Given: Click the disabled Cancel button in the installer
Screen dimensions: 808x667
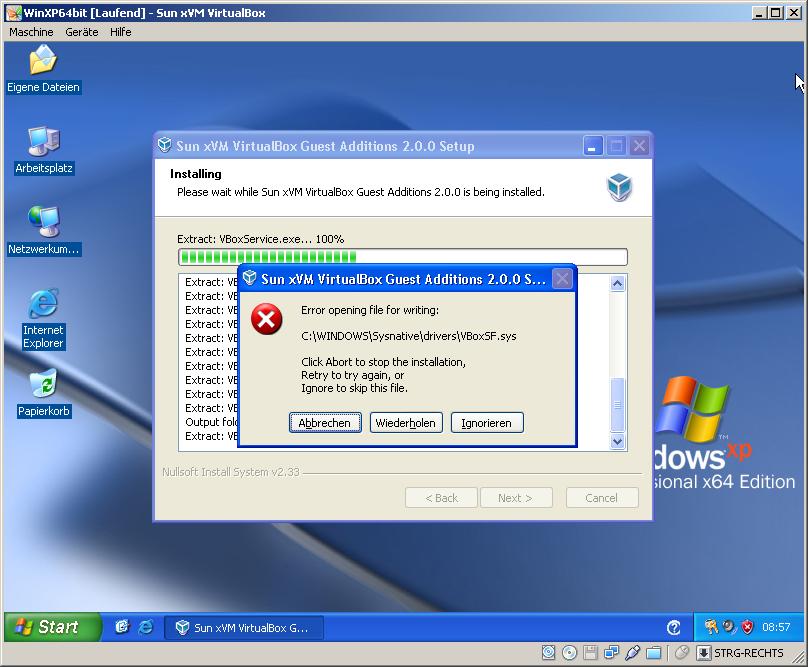Looking at the screenshot, I should pos(602,498).
